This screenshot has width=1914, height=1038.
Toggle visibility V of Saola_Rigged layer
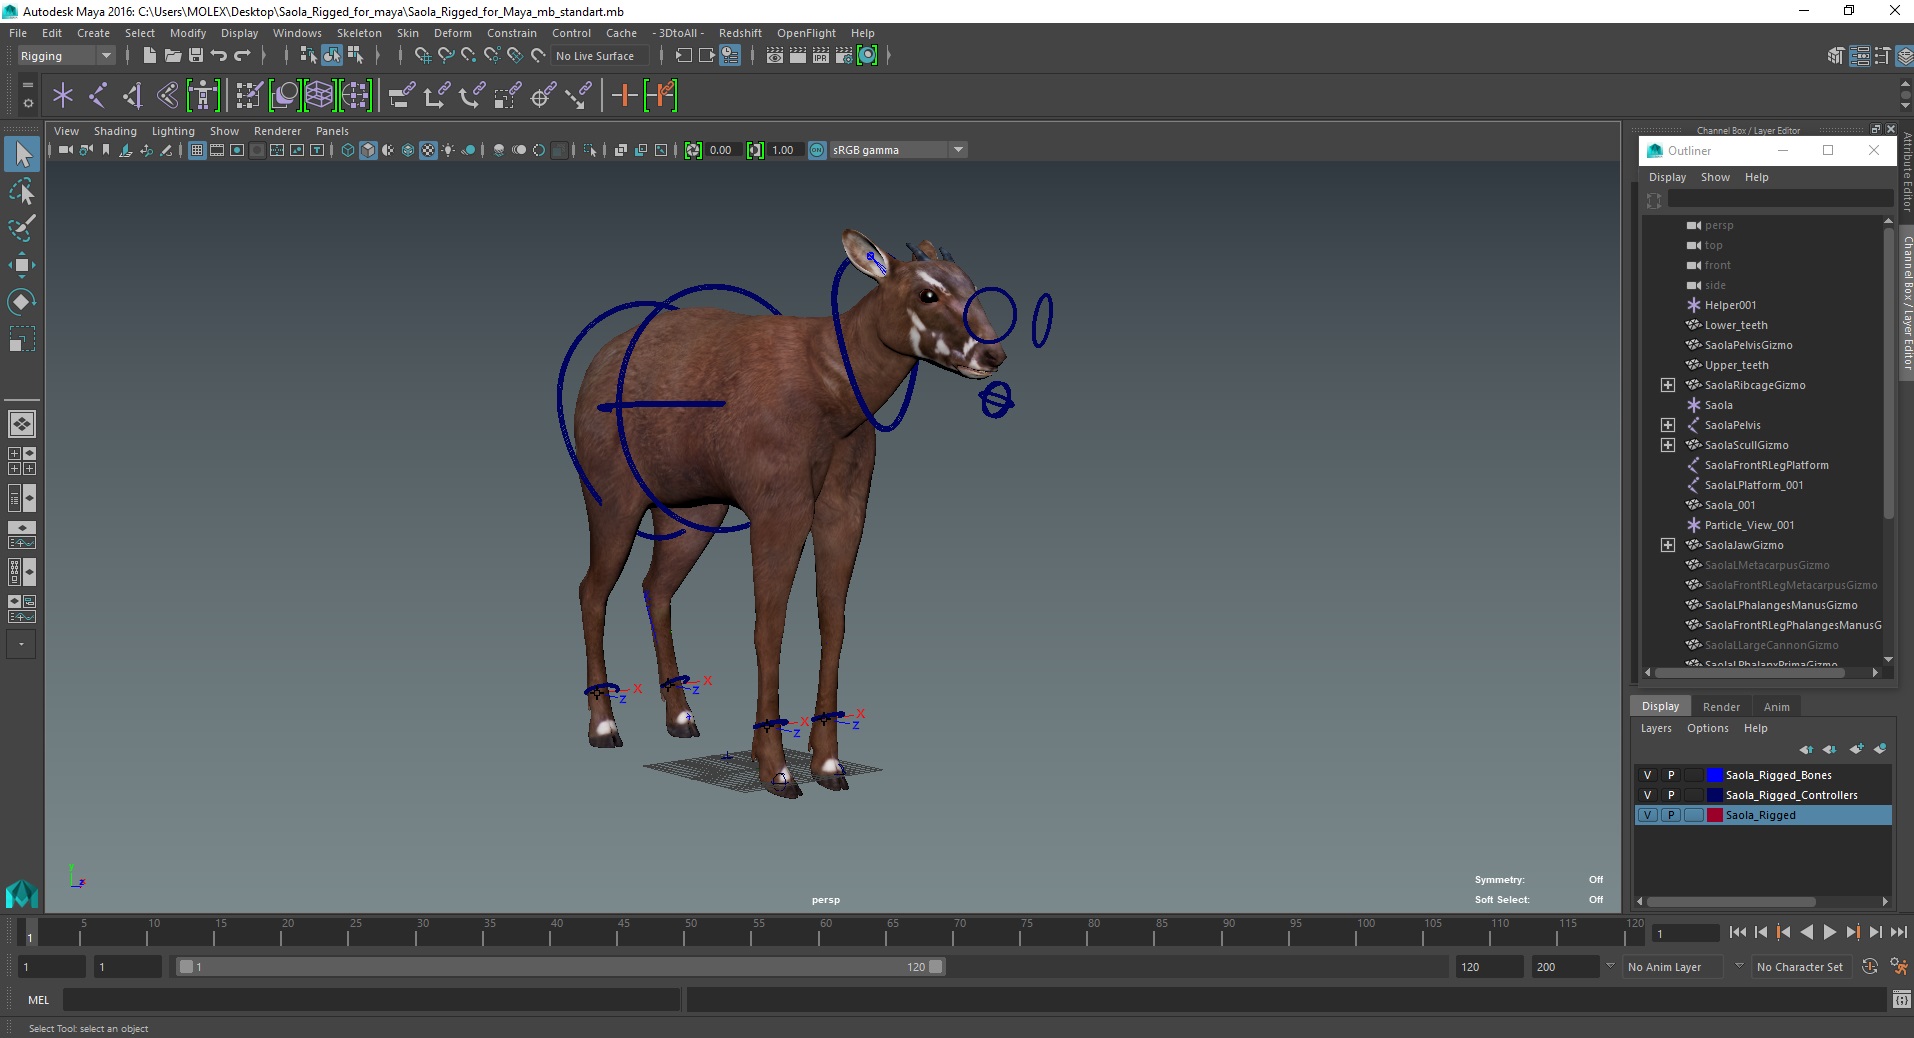(x=1647, y=815)
